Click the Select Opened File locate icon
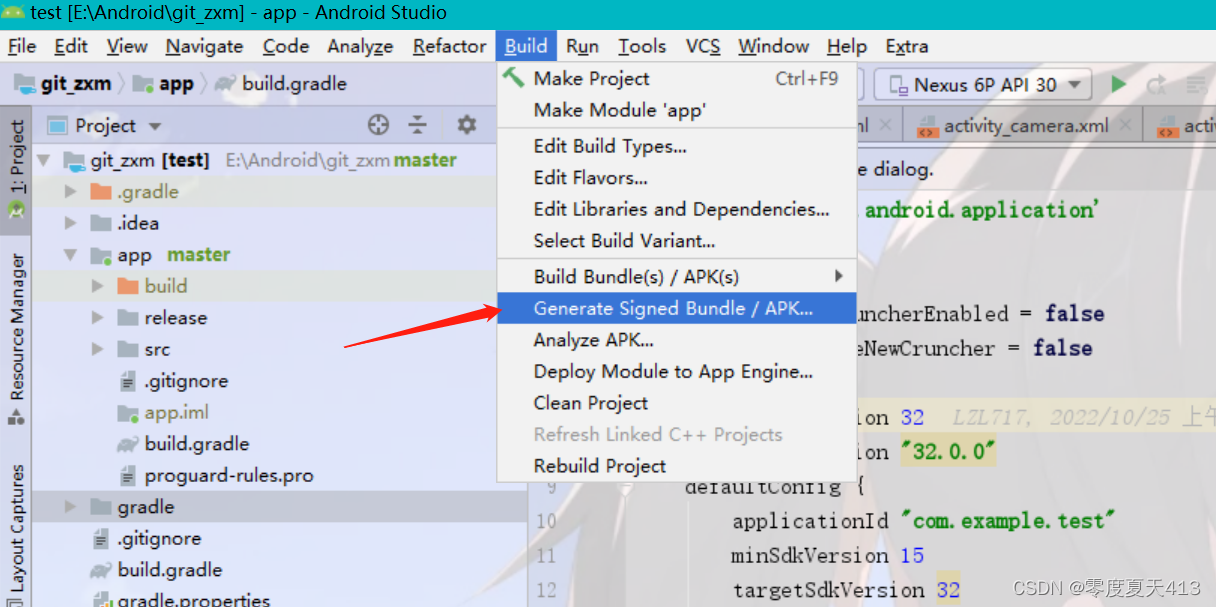The height and width of the screenshot is (607, 1216). (378, 125)
